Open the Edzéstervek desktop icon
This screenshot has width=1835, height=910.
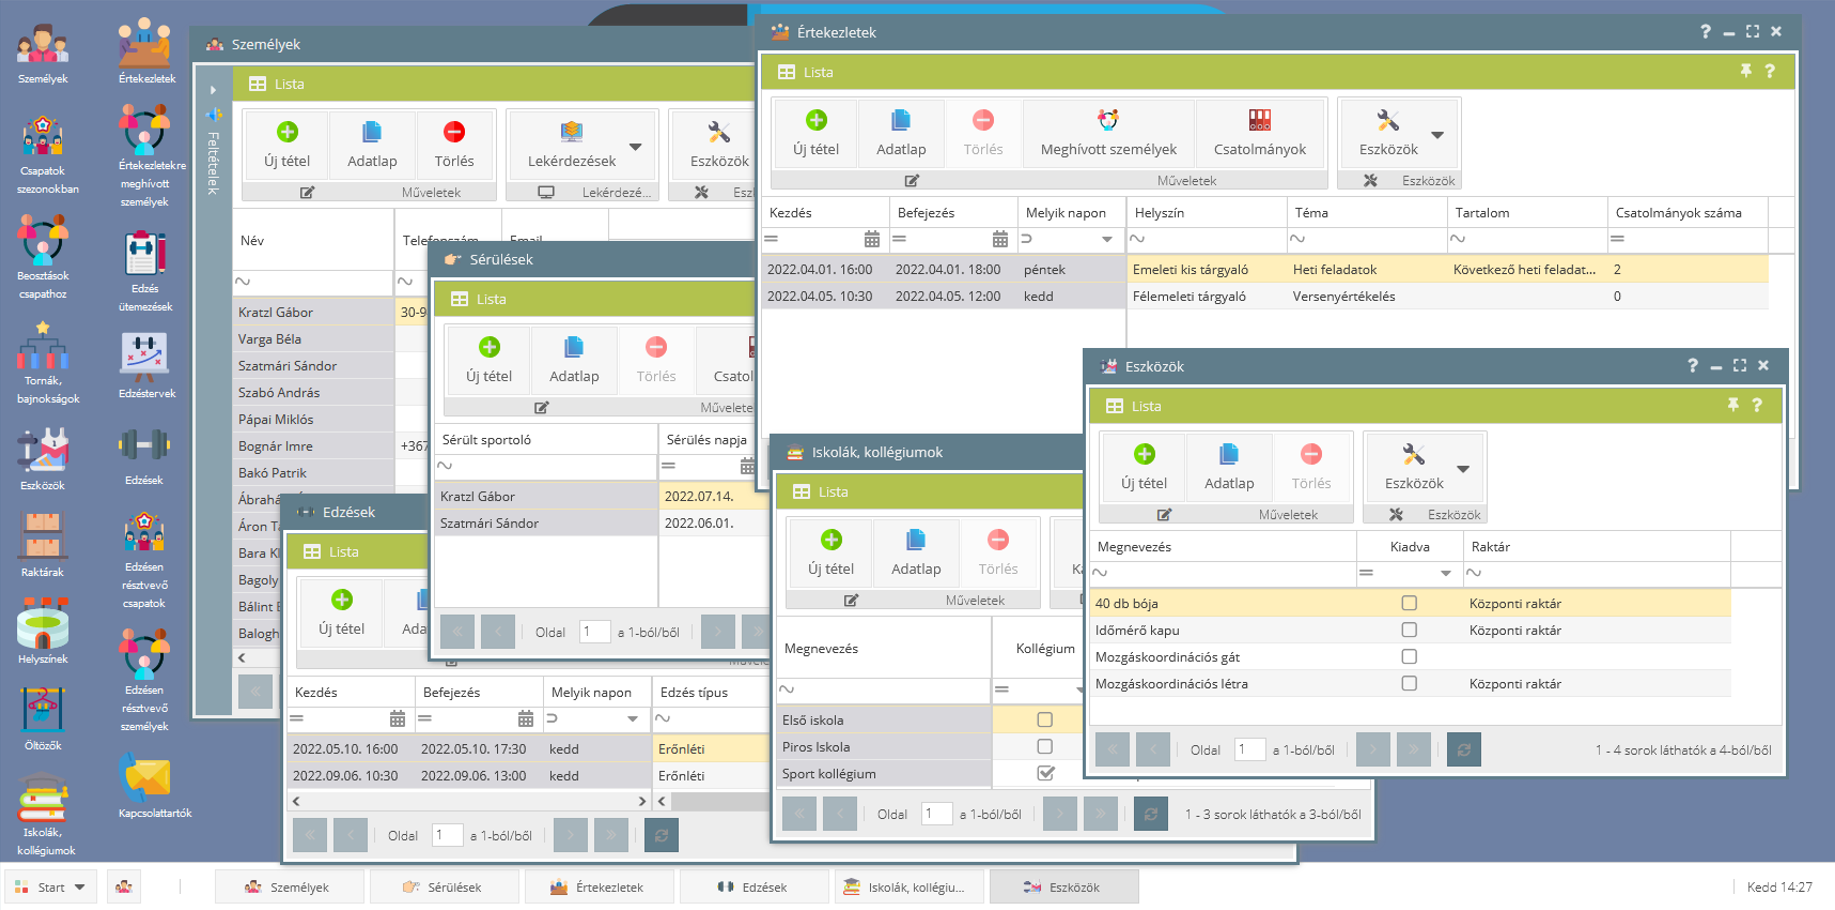click(x=145, y=362)
